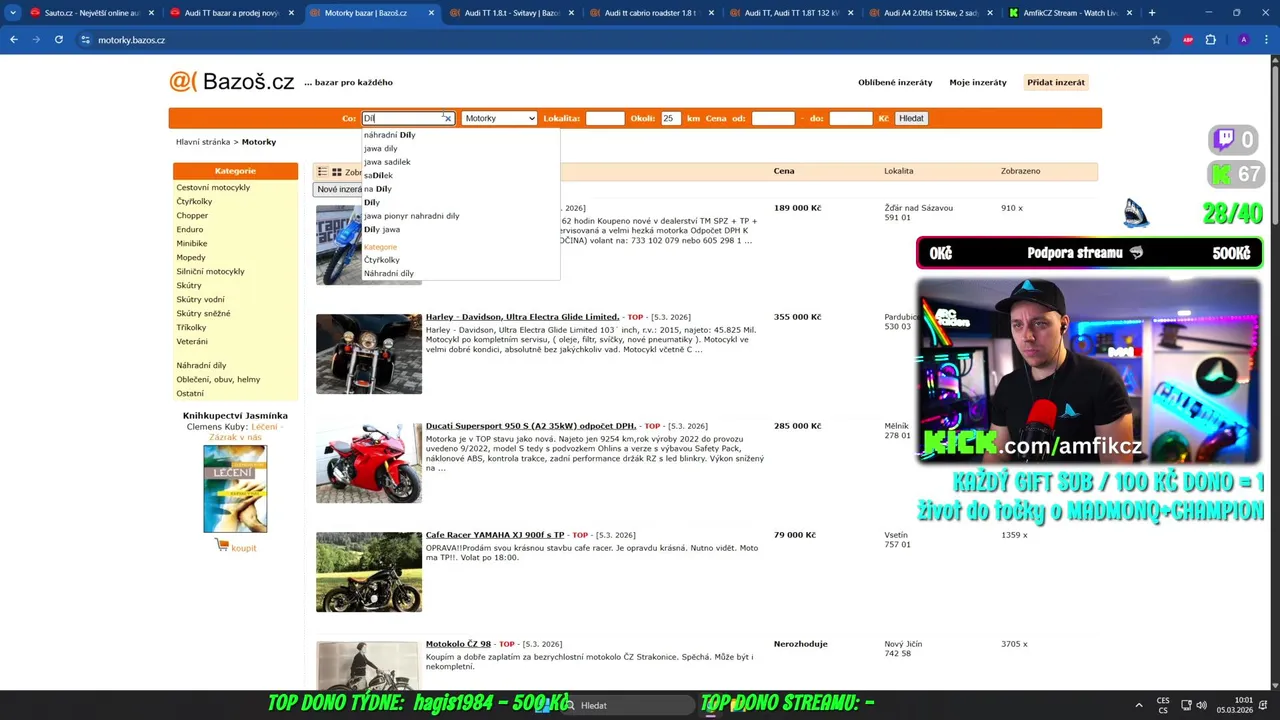1280x720 pixels.
Task: Open the Motorky category dropdown
Action: click(499, 118)
